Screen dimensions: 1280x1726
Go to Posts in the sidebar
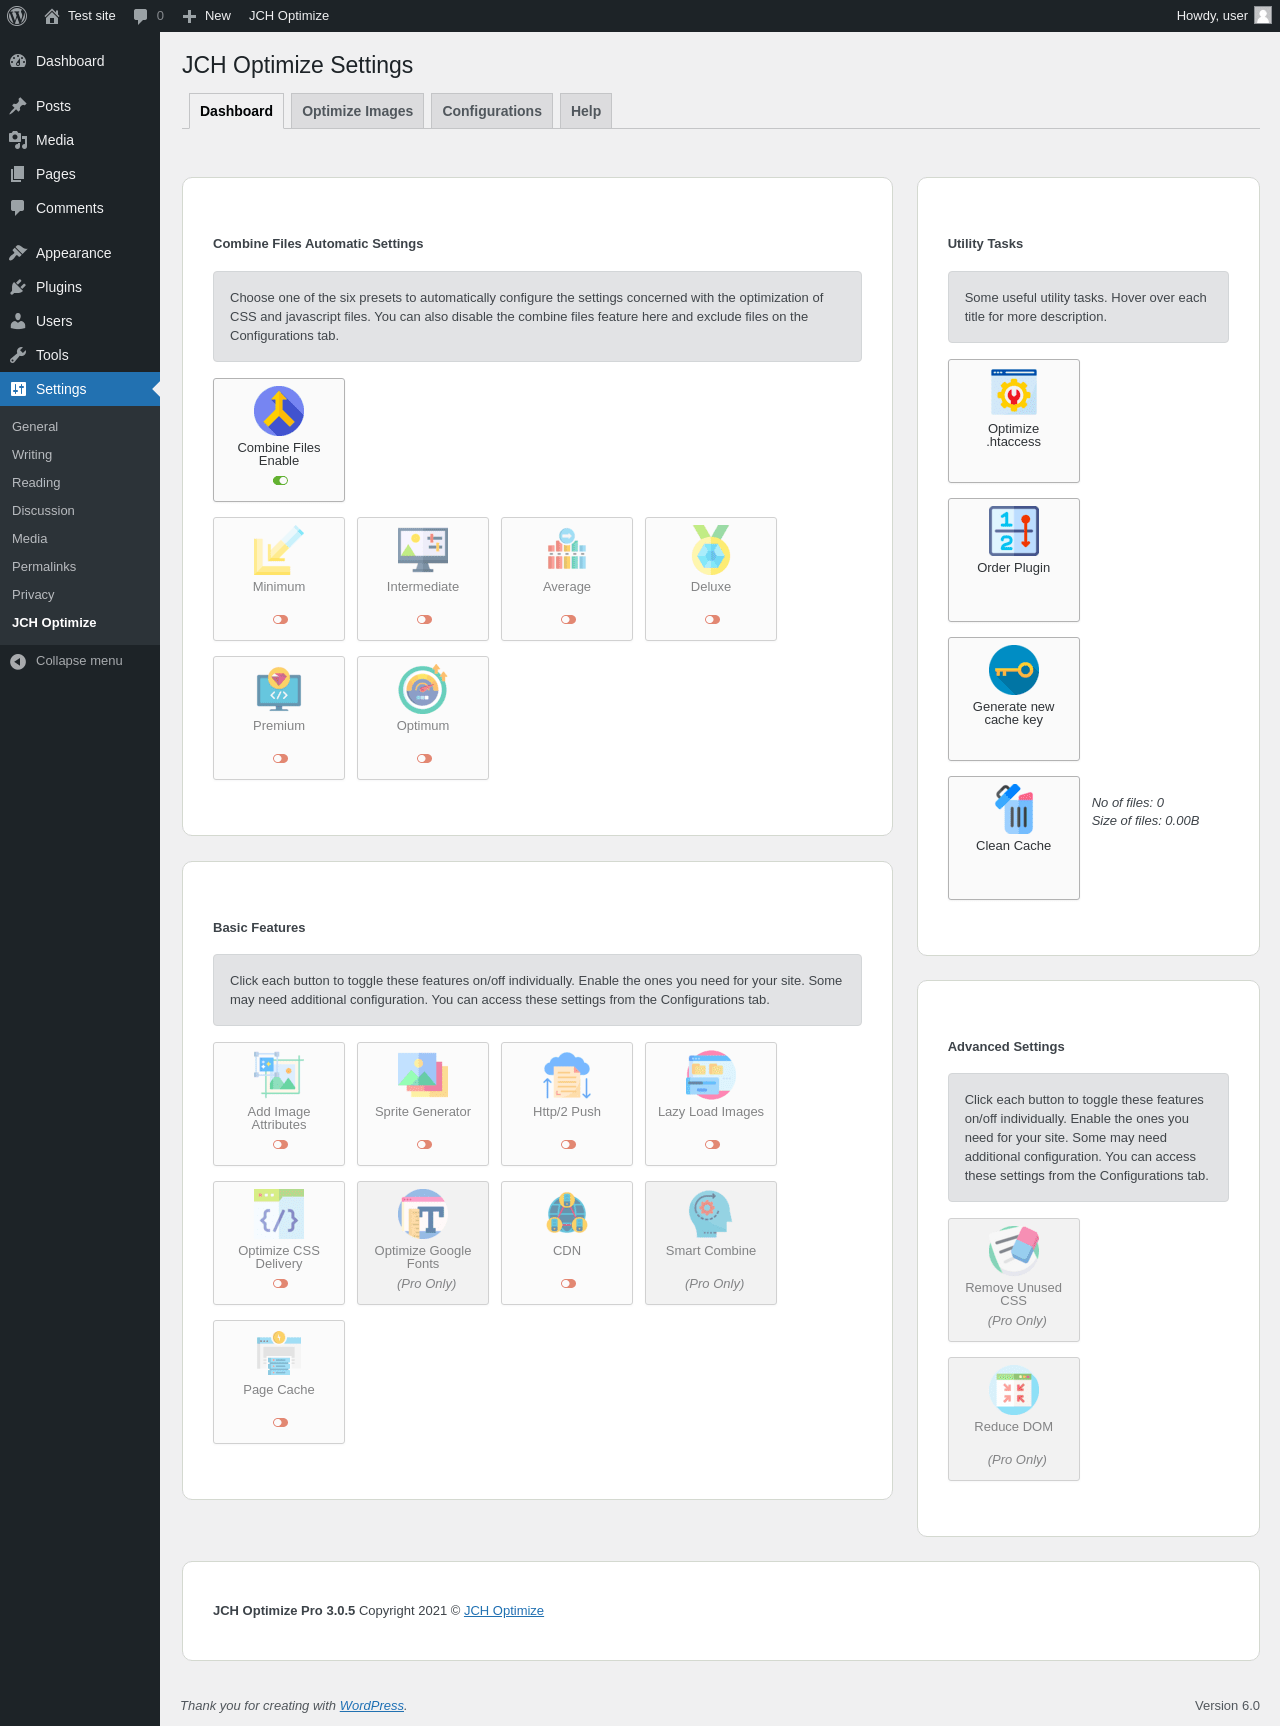coord(80,106)
